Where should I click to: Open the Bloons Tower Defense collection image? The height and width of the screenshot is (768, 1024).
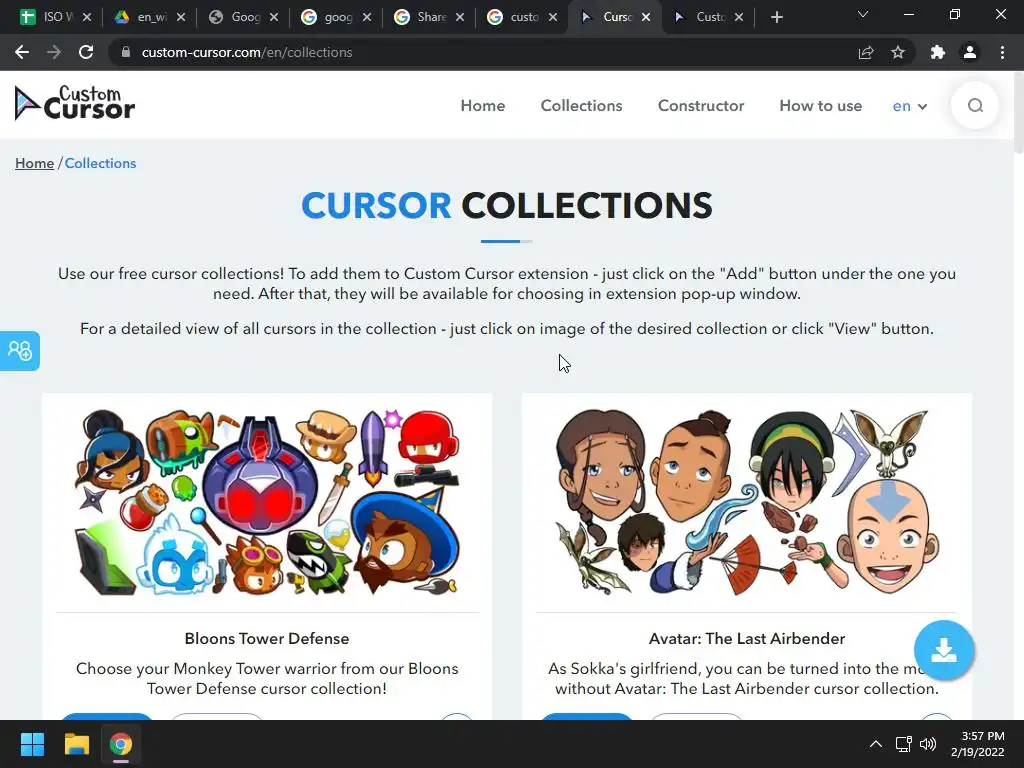[267, 502]
